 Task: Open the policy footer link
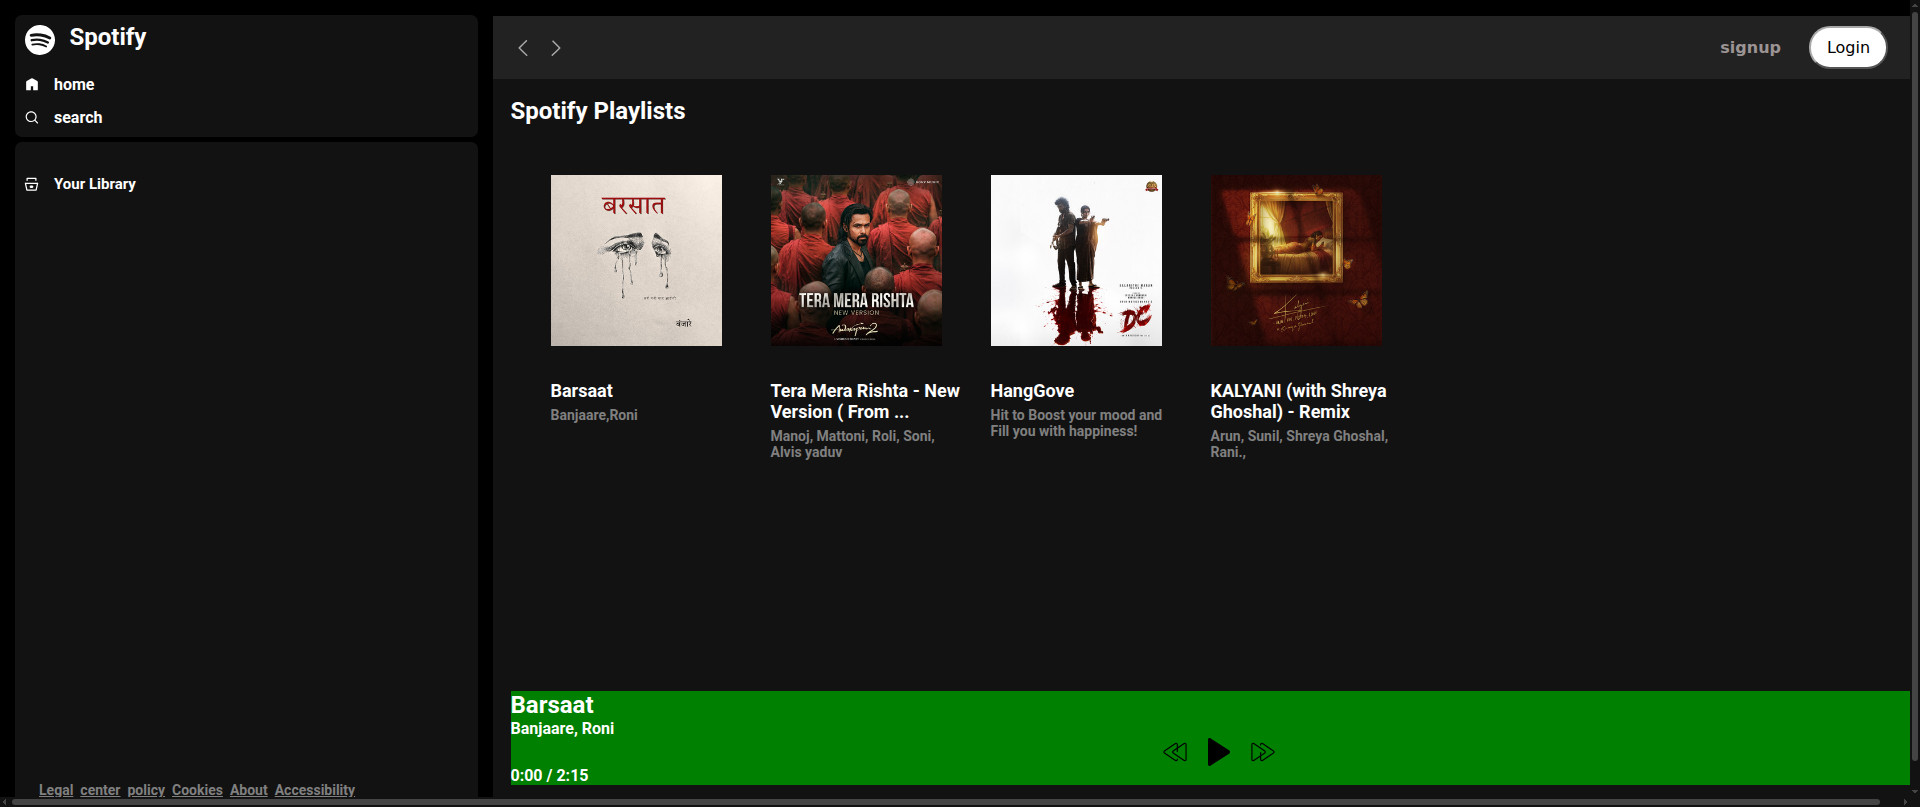146,790
